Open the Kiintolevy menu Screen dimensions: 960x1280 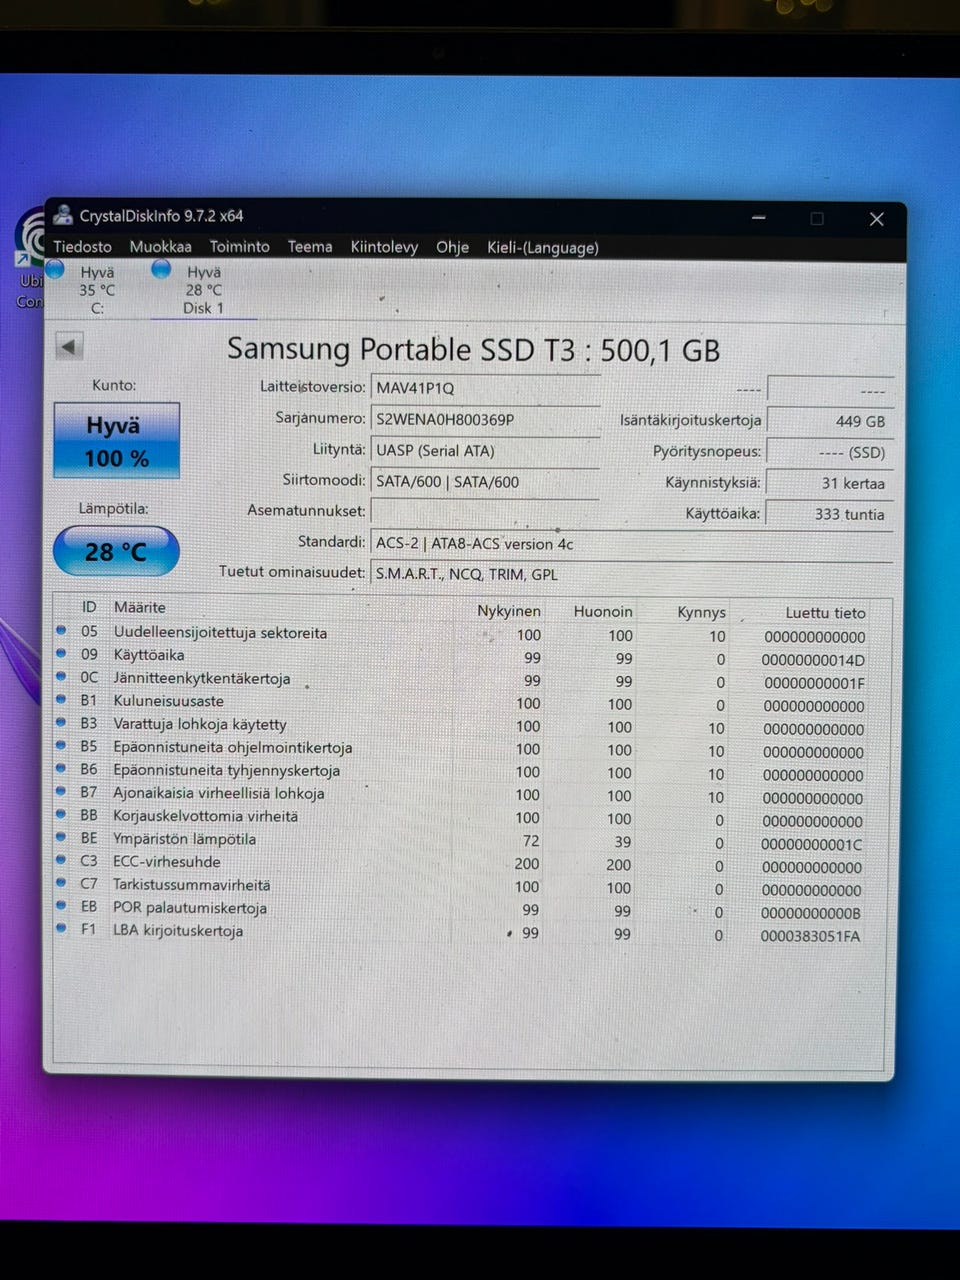click(384, 247)
